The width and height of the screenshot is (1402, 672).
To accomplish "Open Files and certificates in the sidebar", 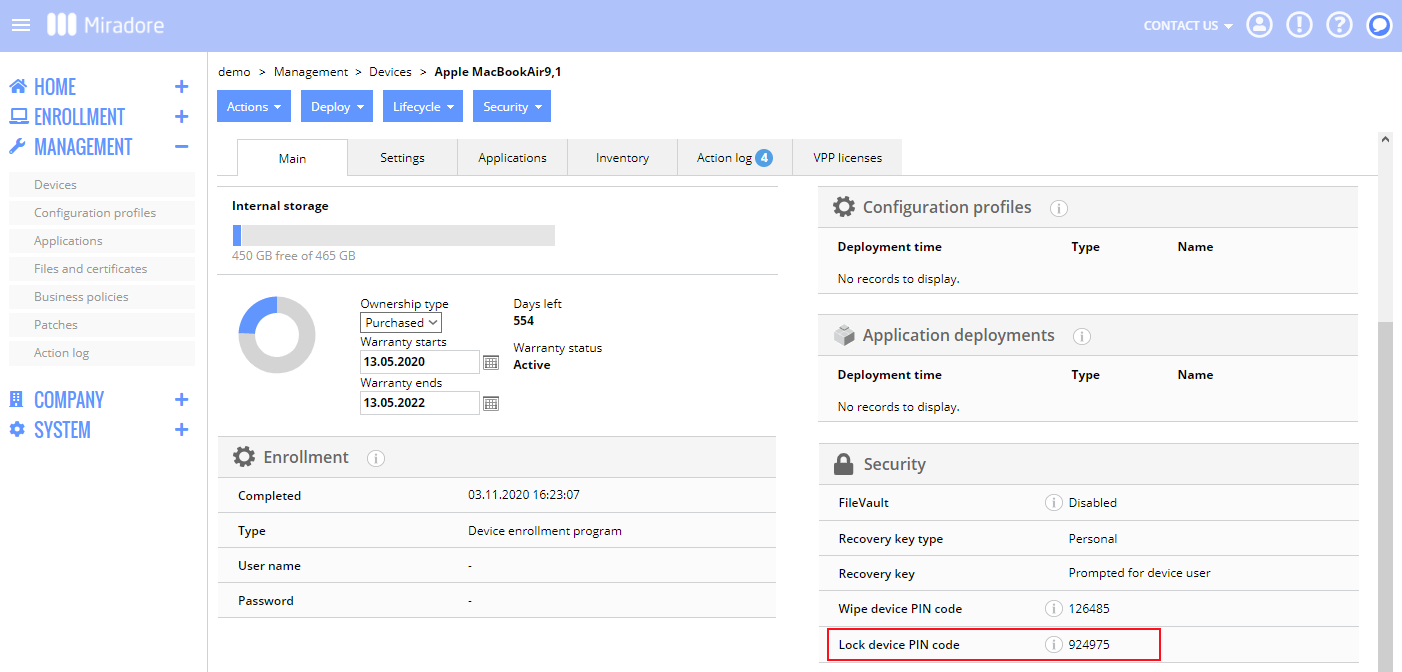I will [101, 269].
